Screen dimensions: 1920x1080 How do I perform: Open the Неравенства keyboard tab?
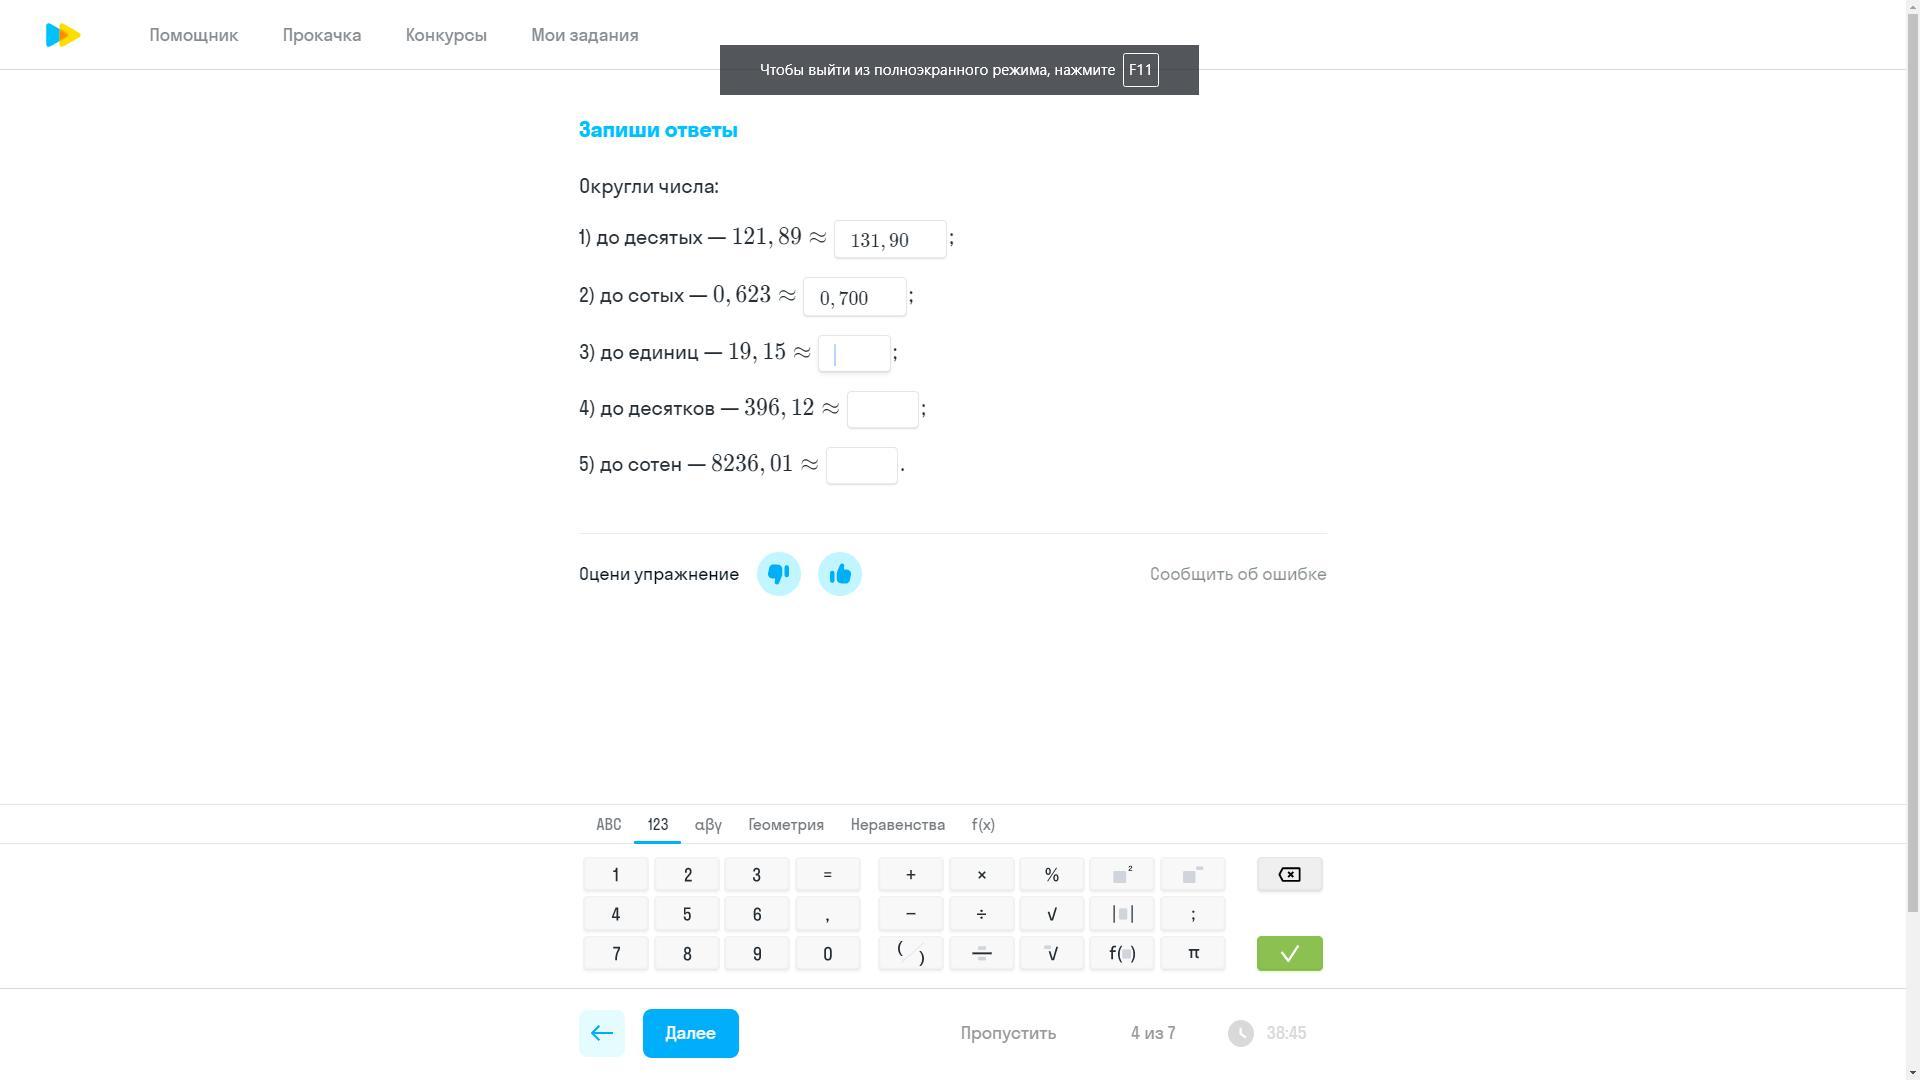(x=897, y=825)
